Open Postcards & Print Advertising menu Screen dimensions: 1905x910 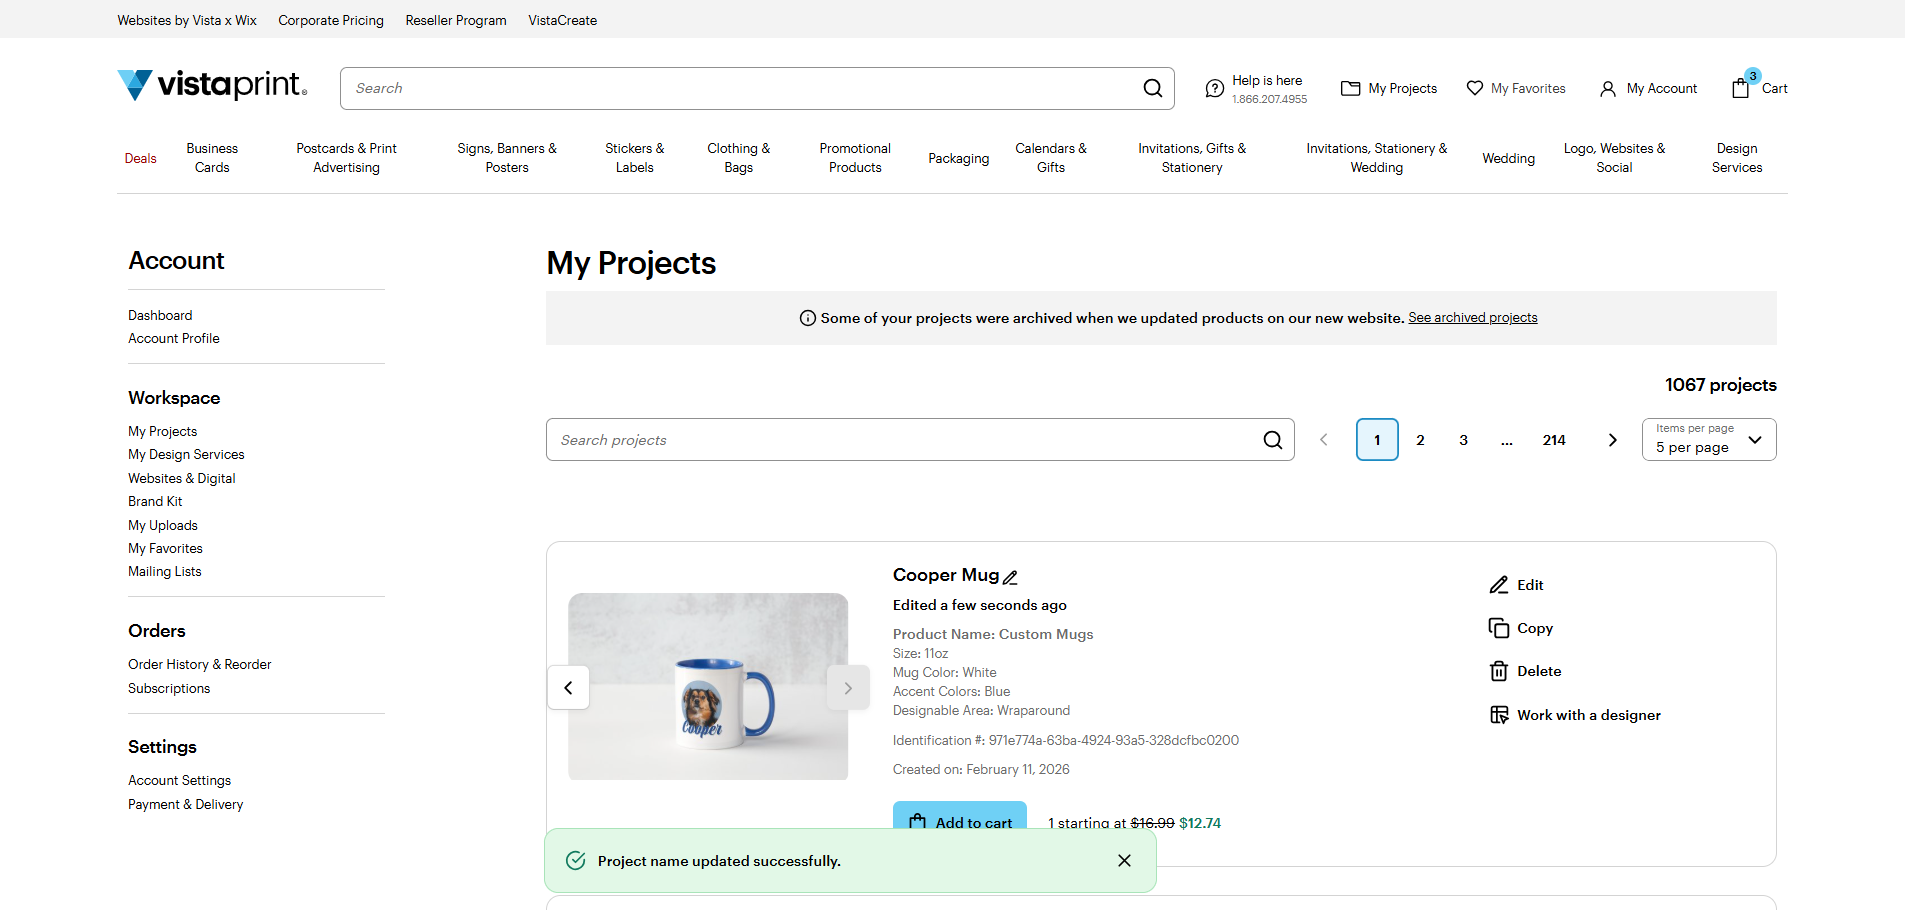(x=346, y=158)
